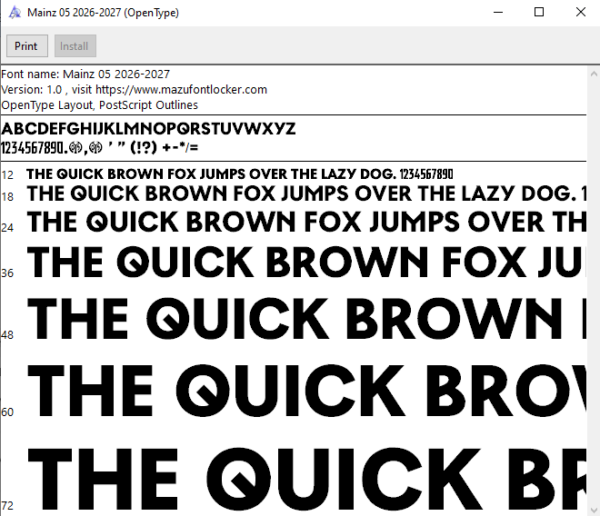This screenshot has height=516, width=600.
Task: Click the '24' point size label
Action: click(7, 228)
